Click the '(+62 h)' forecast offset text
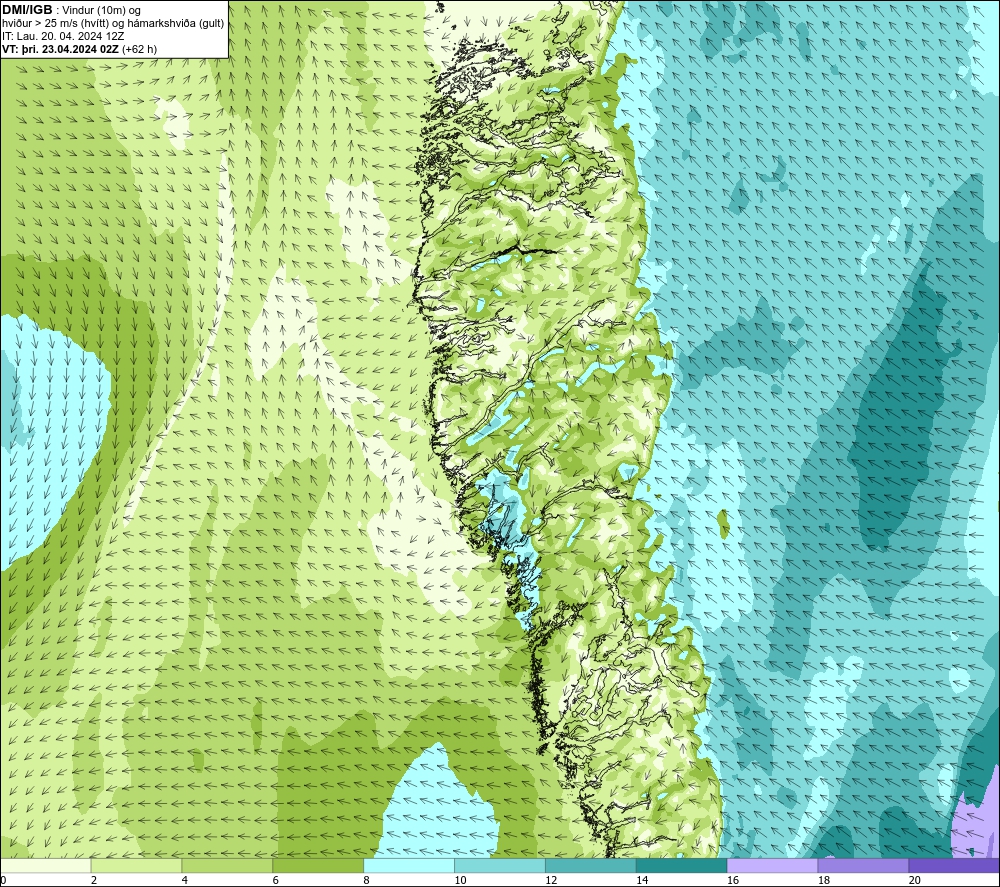 (x=139, y=49)
